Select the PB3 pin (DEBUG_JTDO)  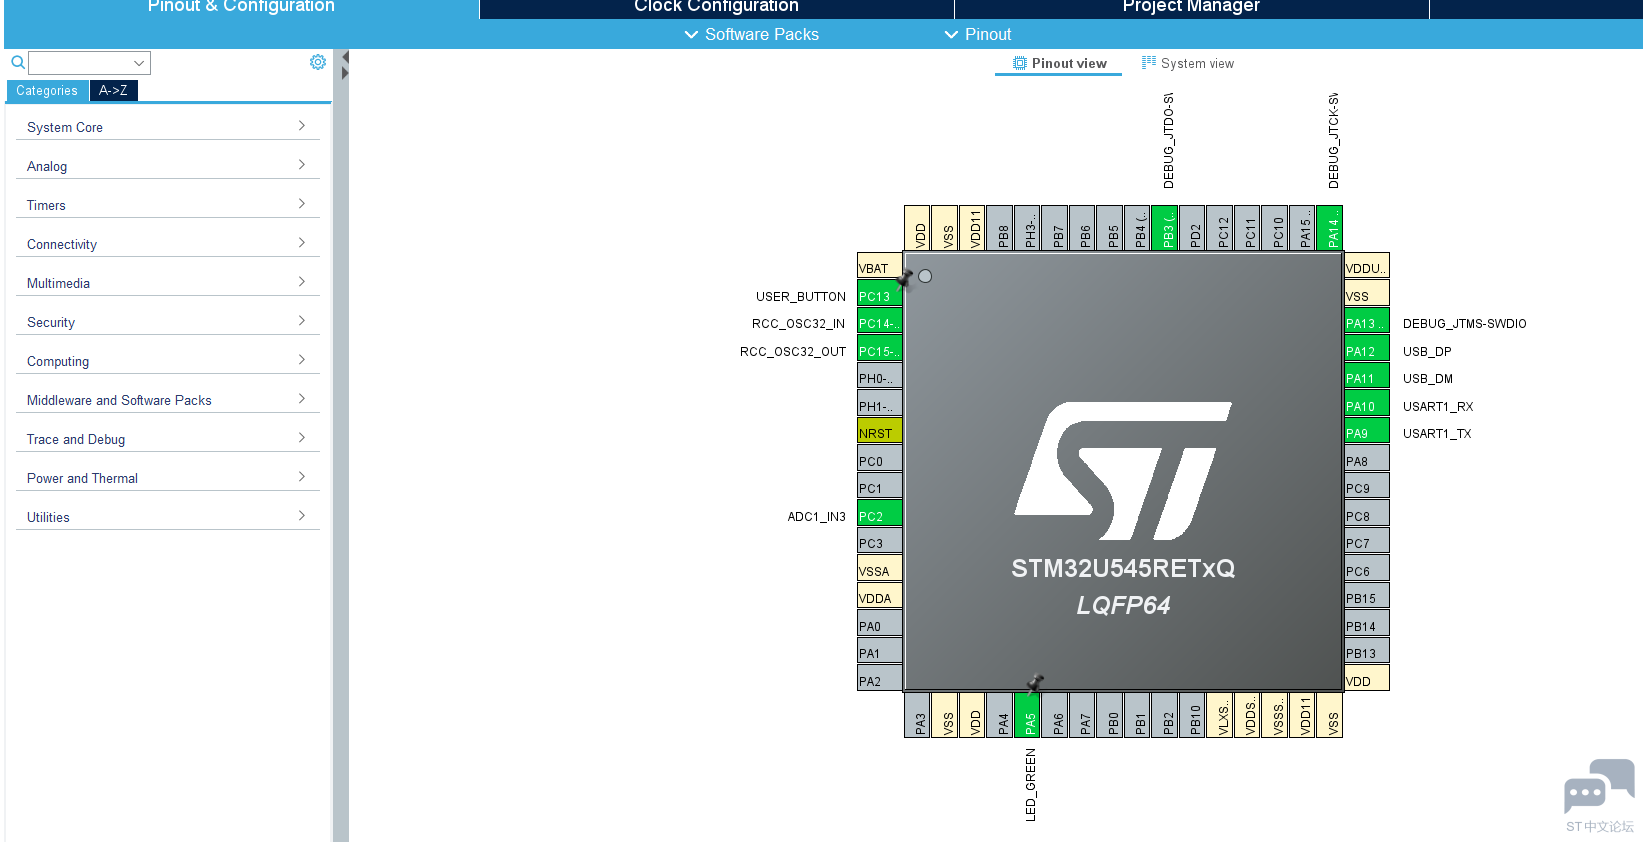click(x=1165, y=228)
